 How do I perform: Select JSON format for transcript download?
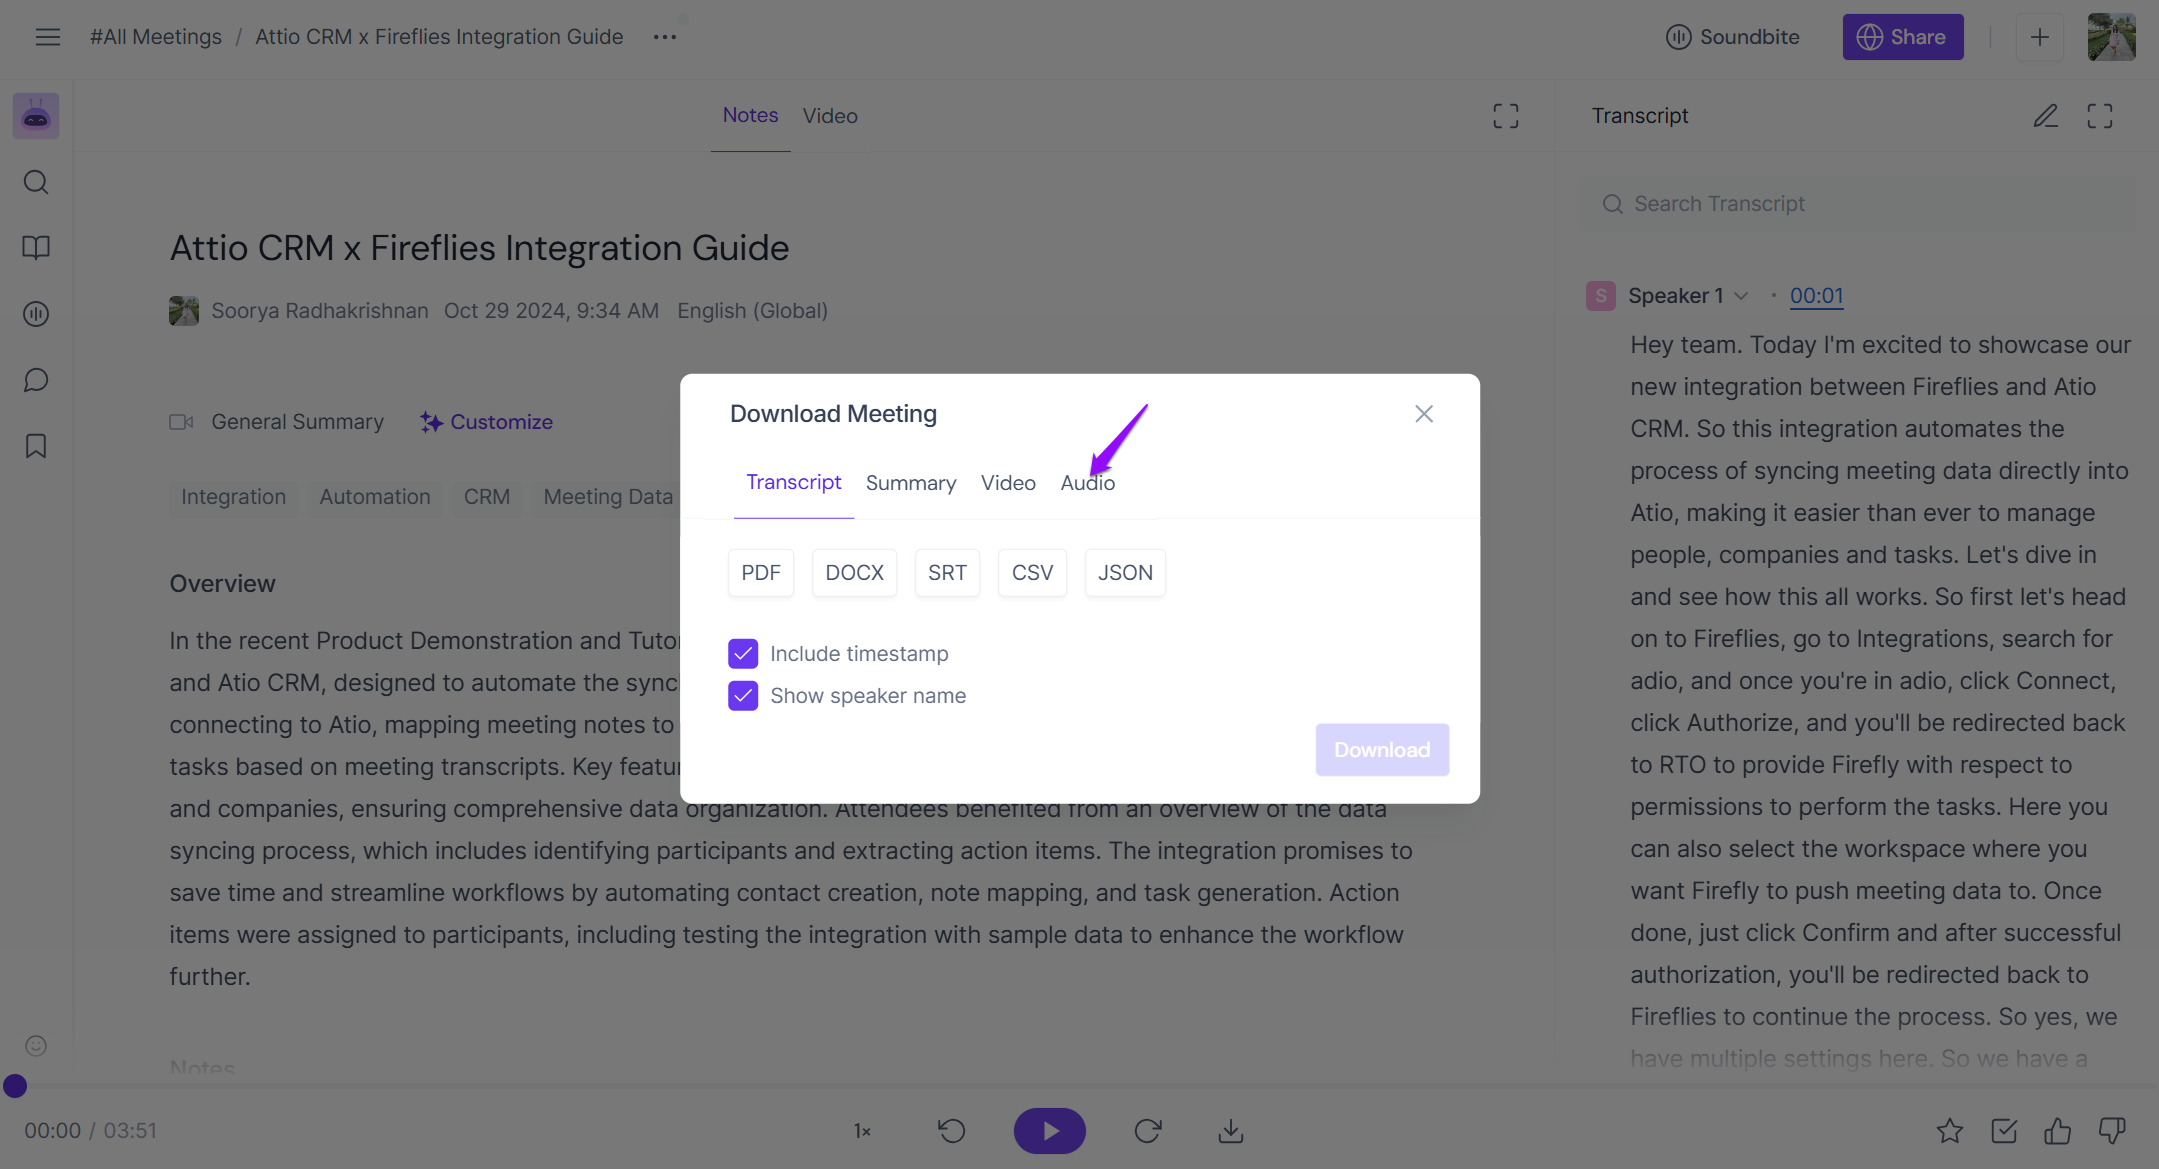[x=1126, y=572]
